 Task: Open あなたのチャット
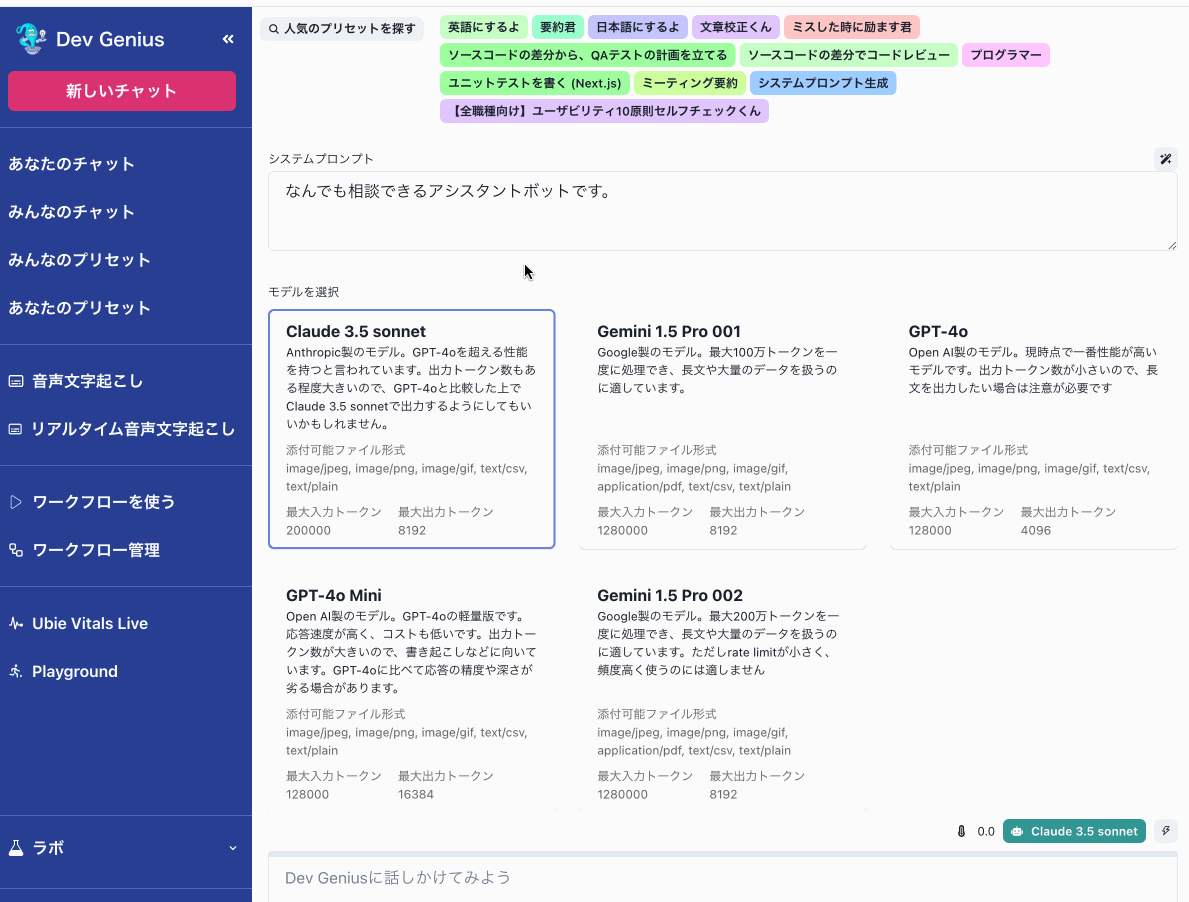(x=71, y=164)
